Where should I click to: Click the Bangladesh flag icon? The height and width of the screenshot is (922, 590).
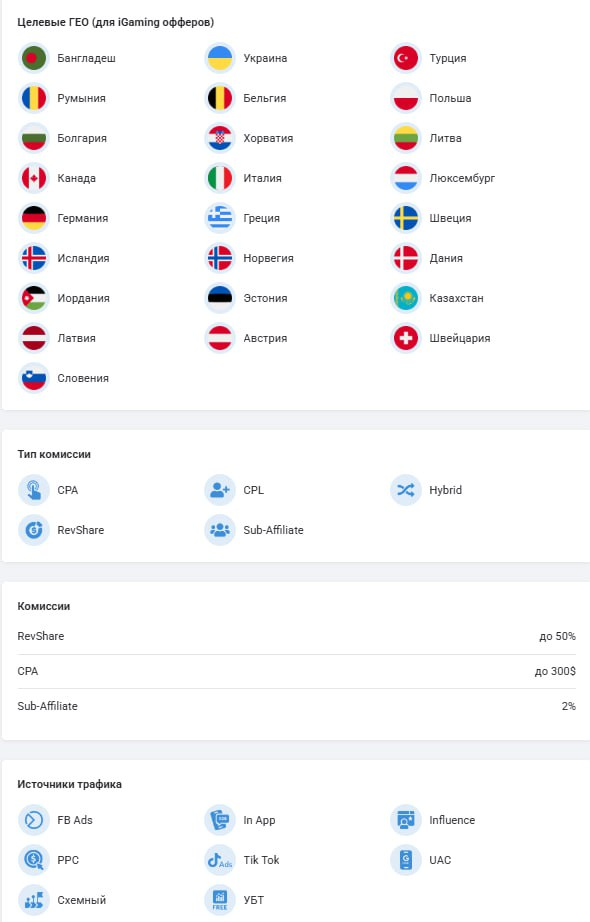[34, 58]
